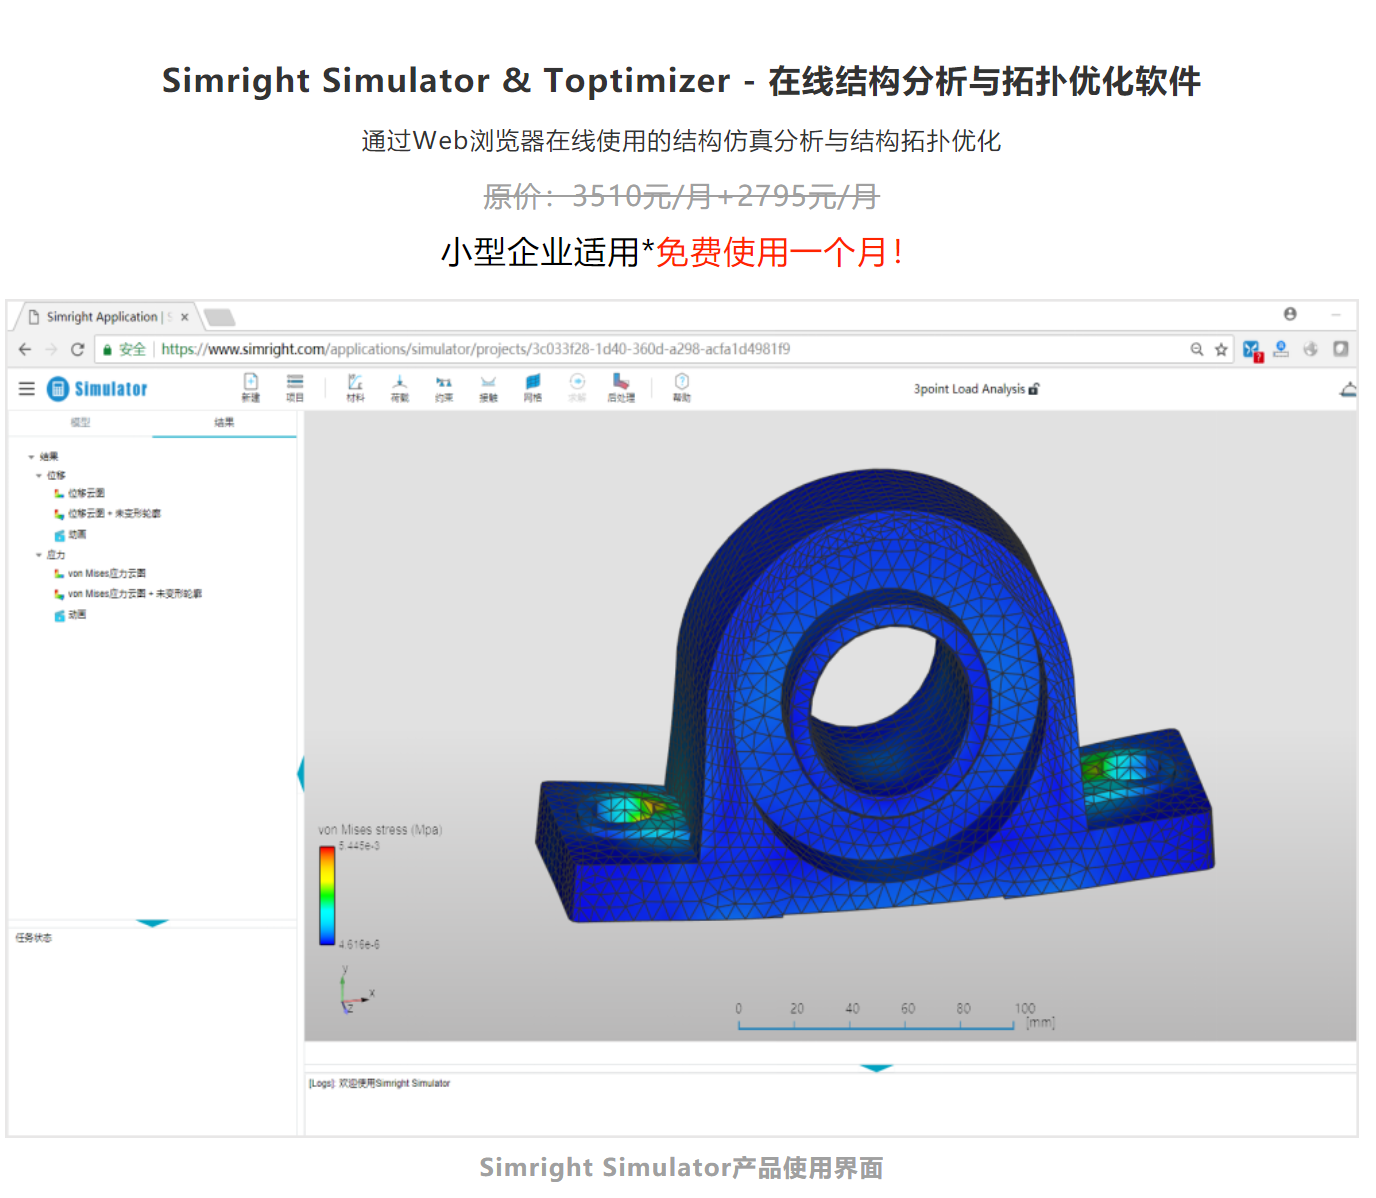Click the grey globe browser extension icon

[x=1311, y=349]
